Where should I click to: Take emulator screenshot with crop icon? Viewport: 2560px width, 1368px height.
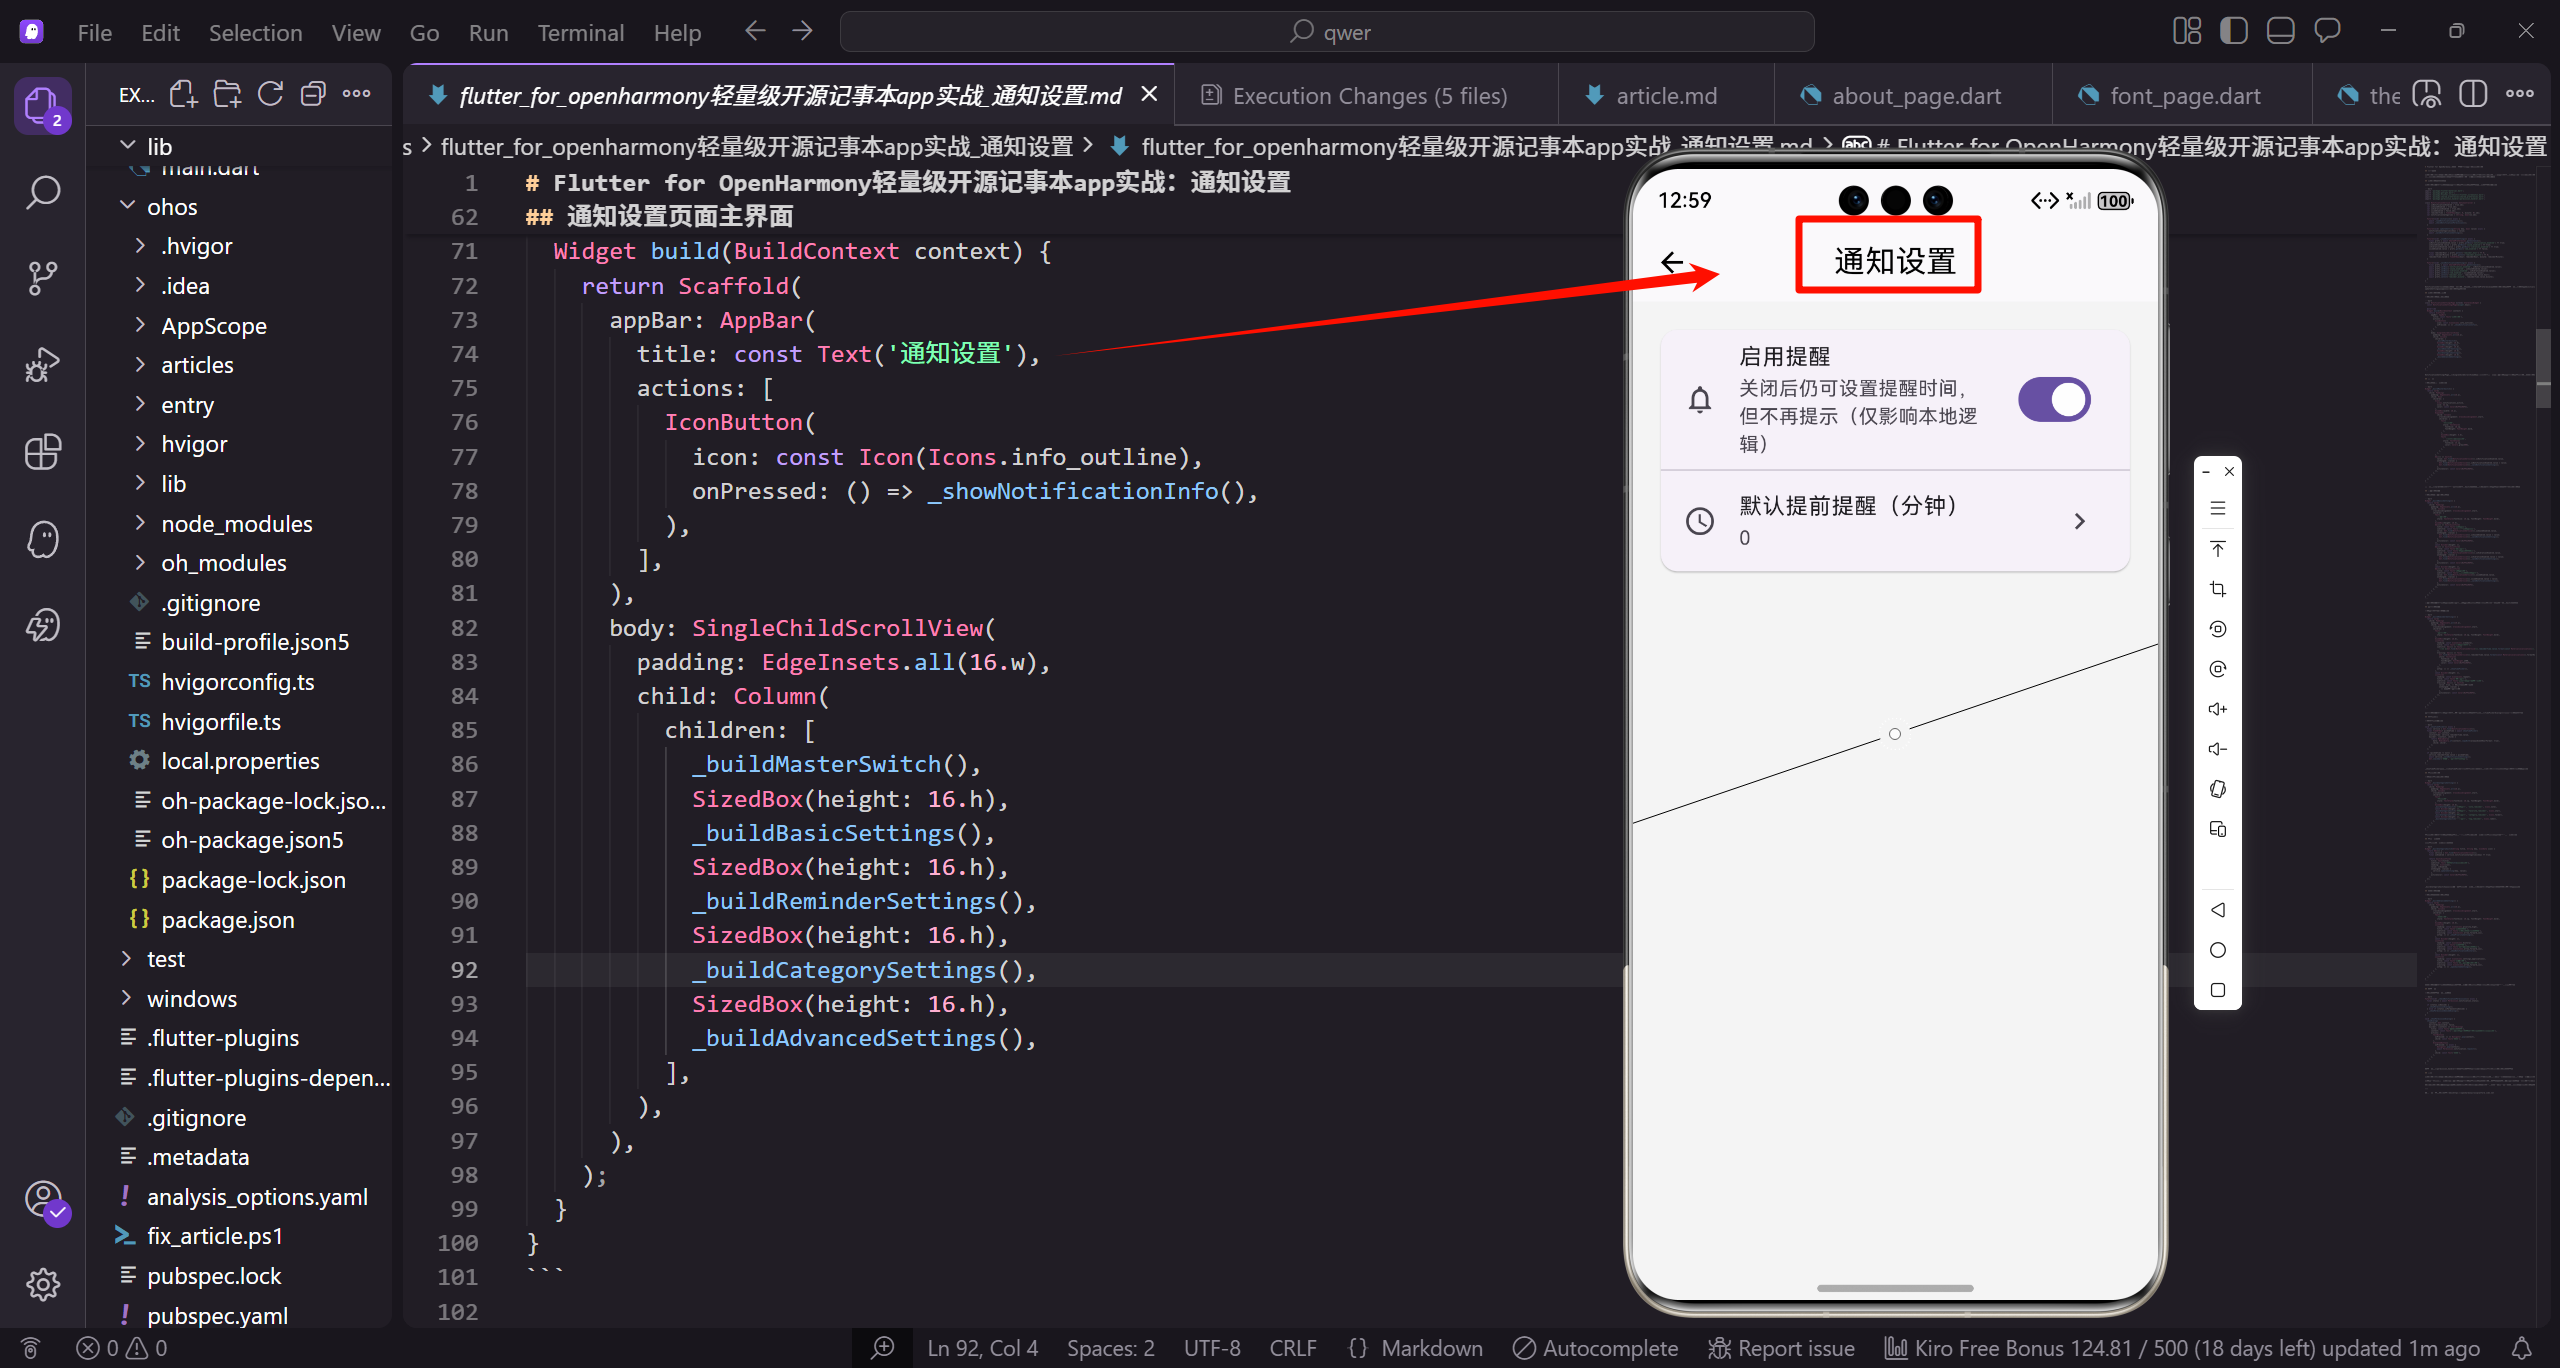[2218, 589]
